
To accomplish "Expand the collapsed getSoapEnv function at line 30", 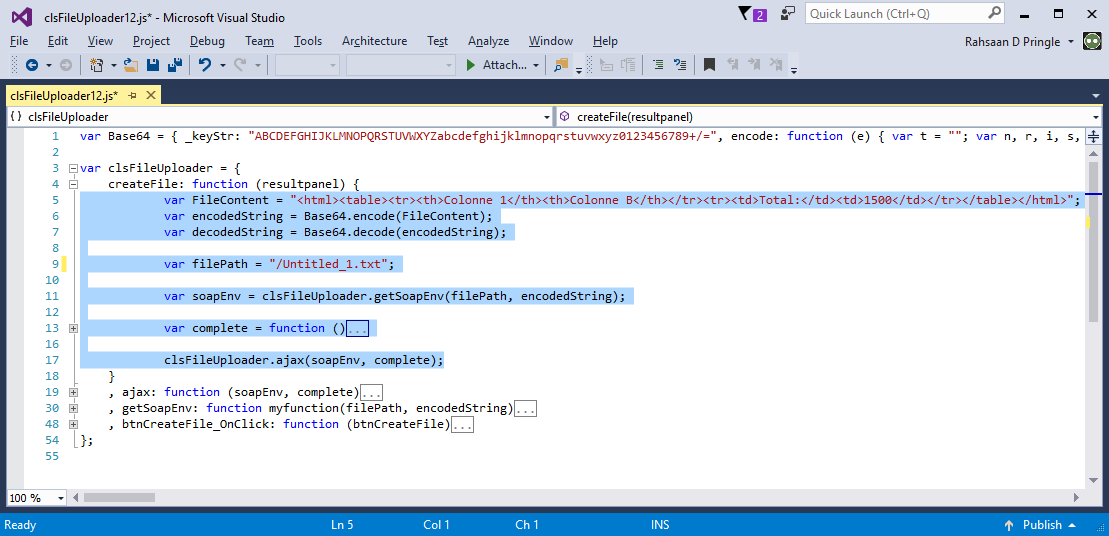I will [x=73, y=408].
